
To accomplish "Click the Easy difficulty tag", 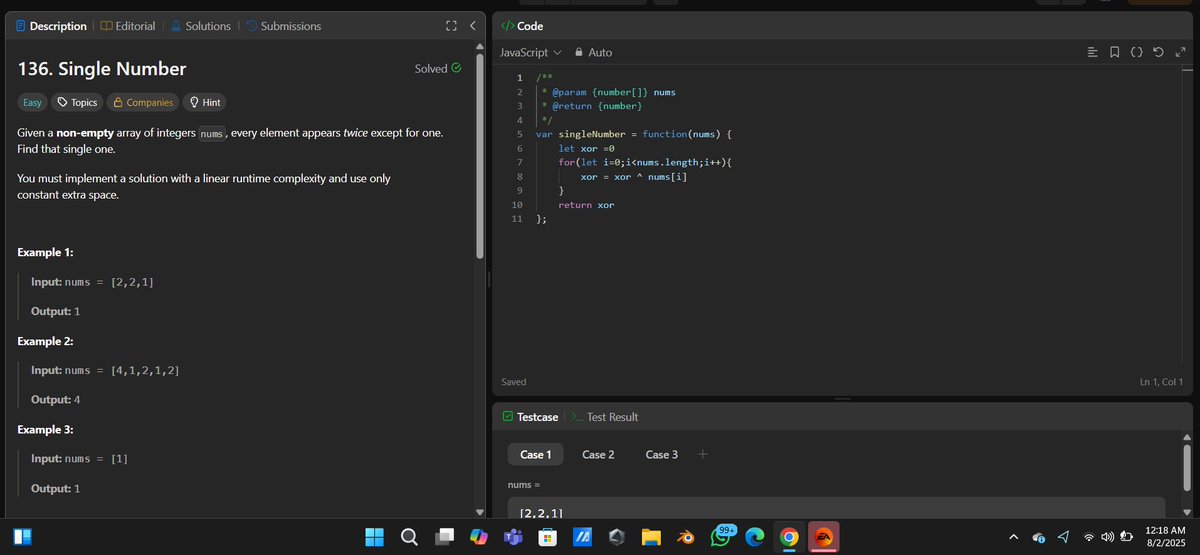I will pyautogui.click(x=32, y=102).
